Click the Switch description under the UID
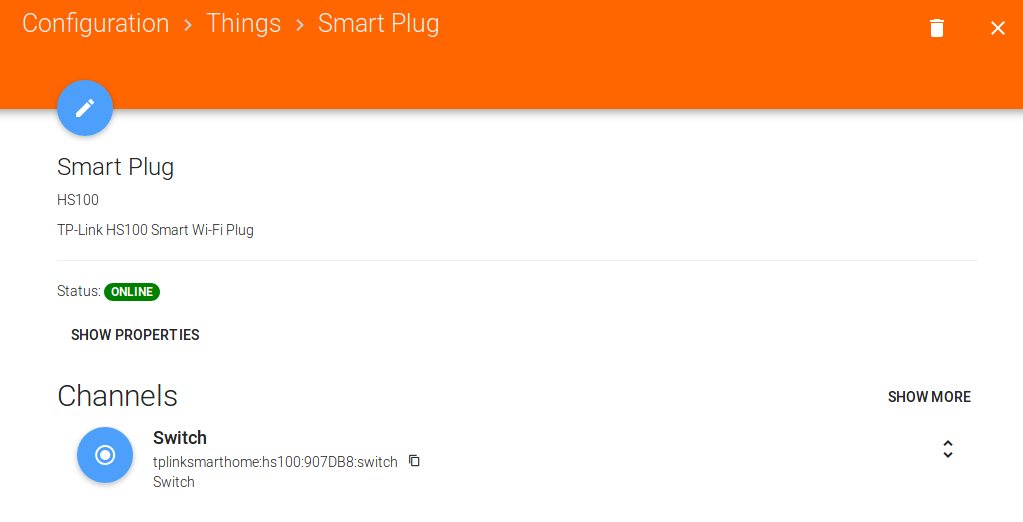1023x522 pixels. [x=174, y=482]
